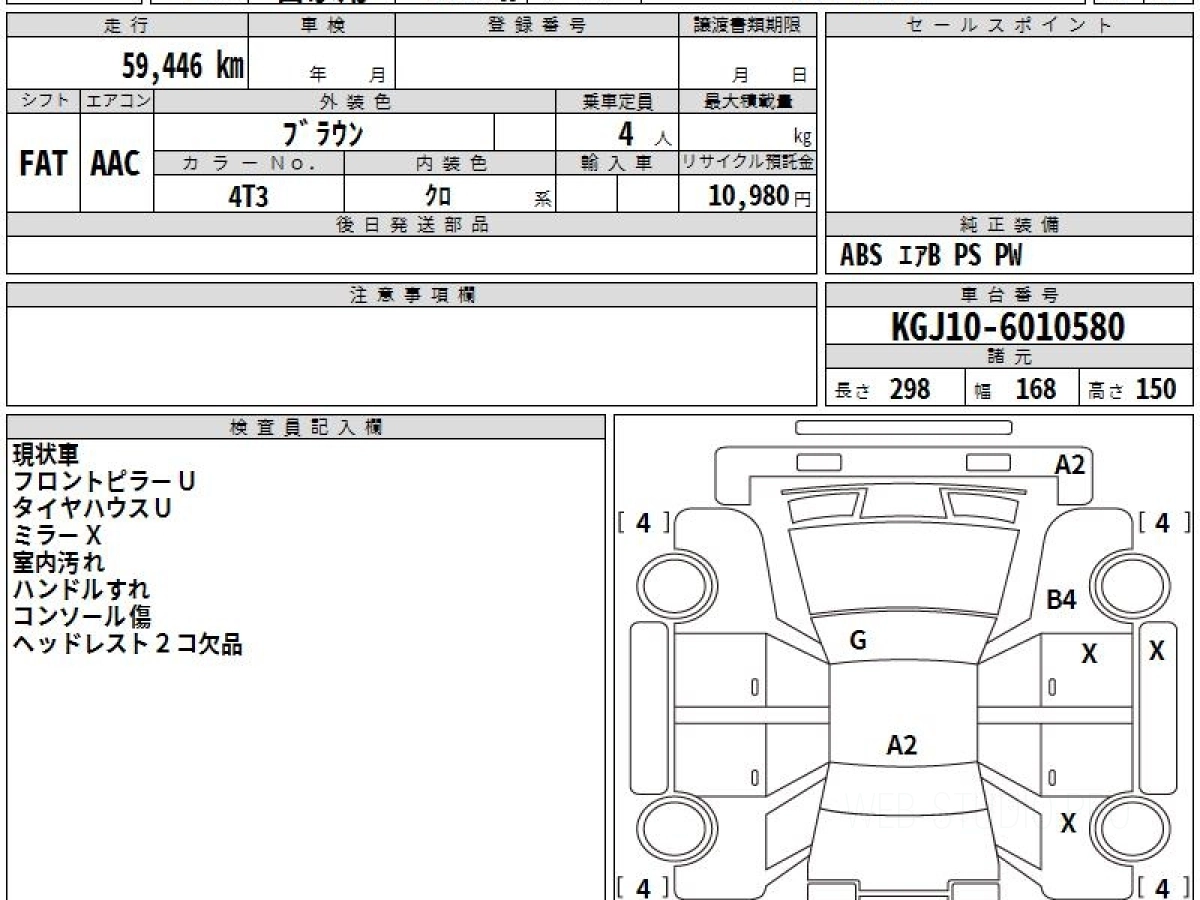Select the 室内汚れ note line
Viewport: 1200px width, 900px height.
coord(58,563)
